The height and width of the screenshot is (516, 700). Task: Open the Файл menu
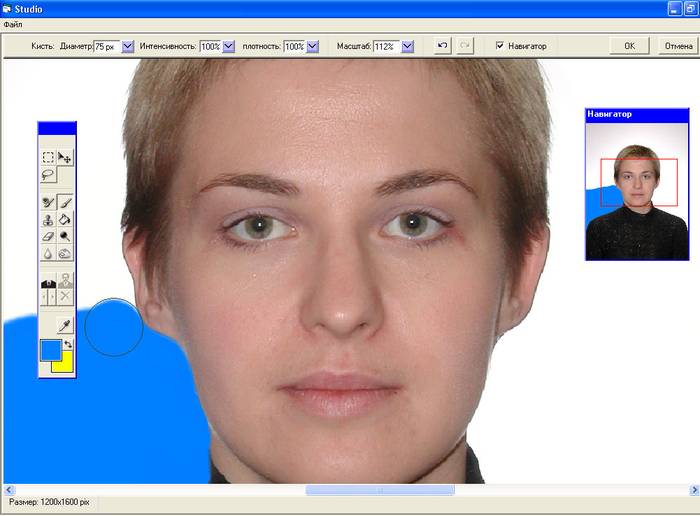coord(13,23)
